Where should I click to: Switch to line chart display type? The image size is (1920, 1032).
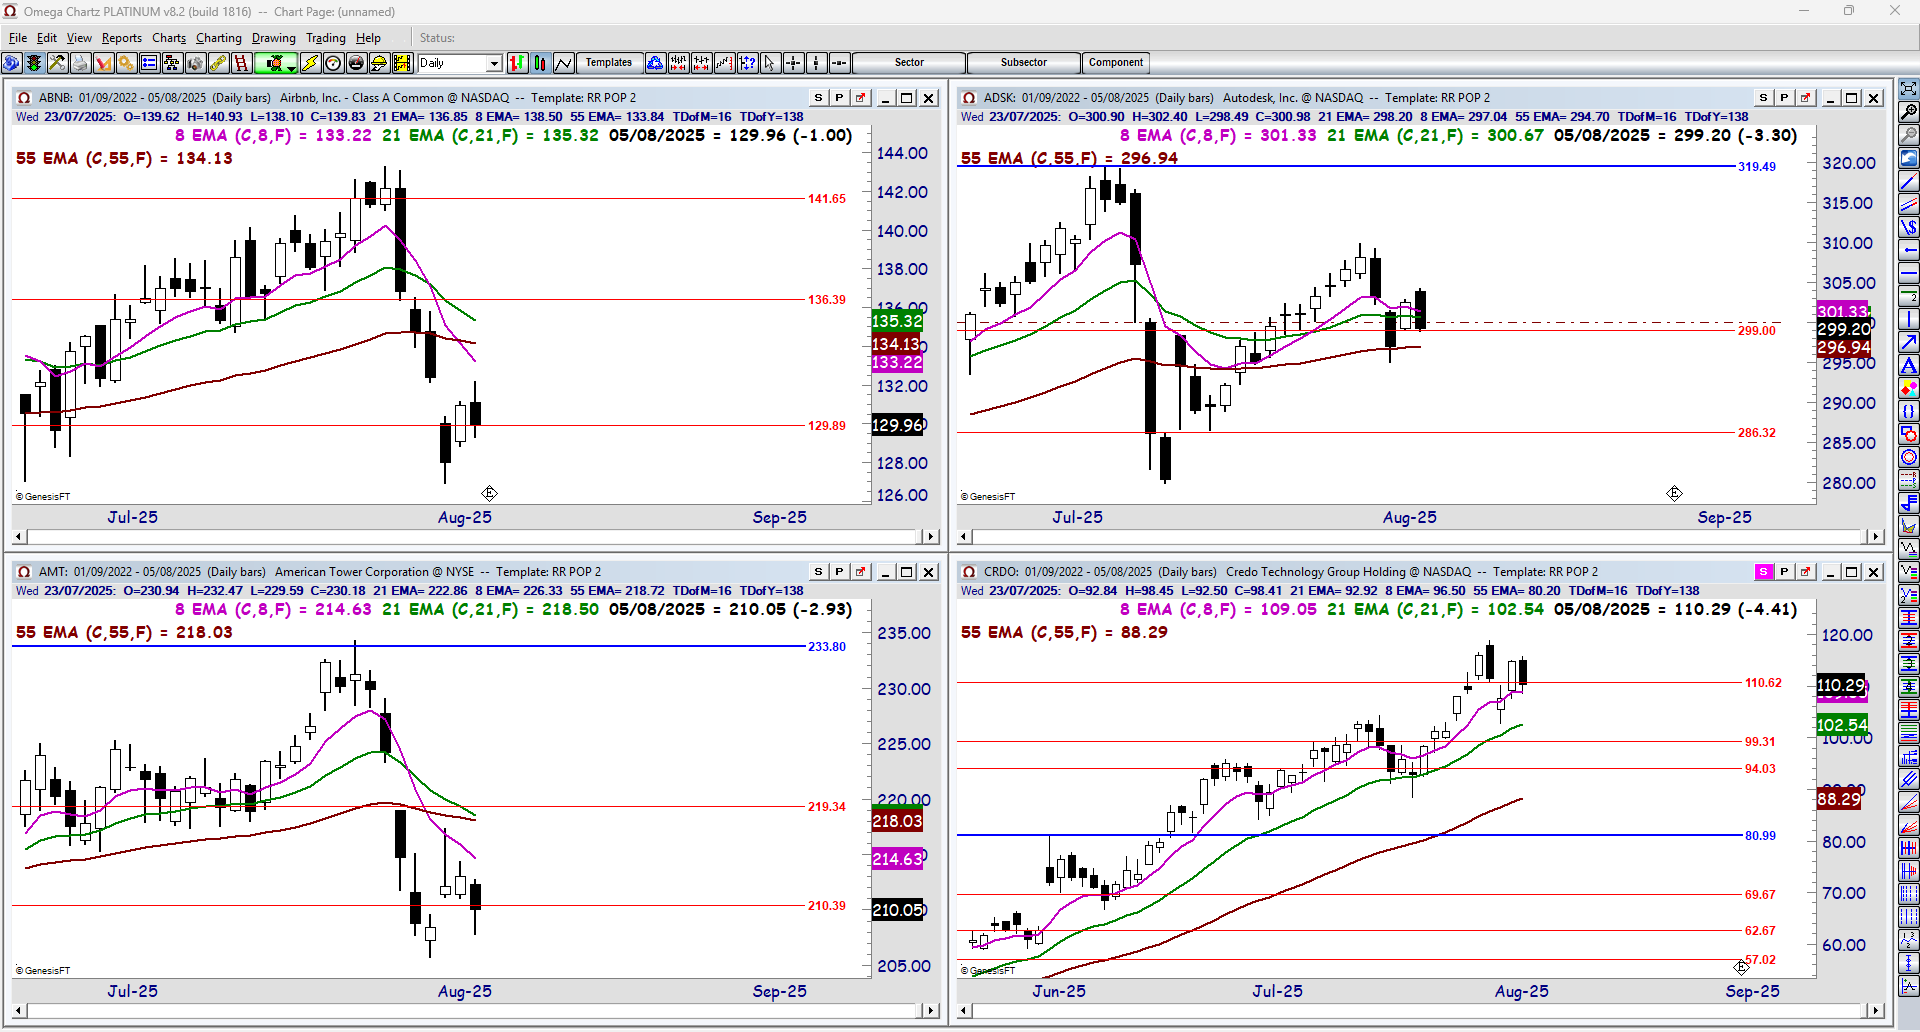pyautogui.click(x=563, y=63)
